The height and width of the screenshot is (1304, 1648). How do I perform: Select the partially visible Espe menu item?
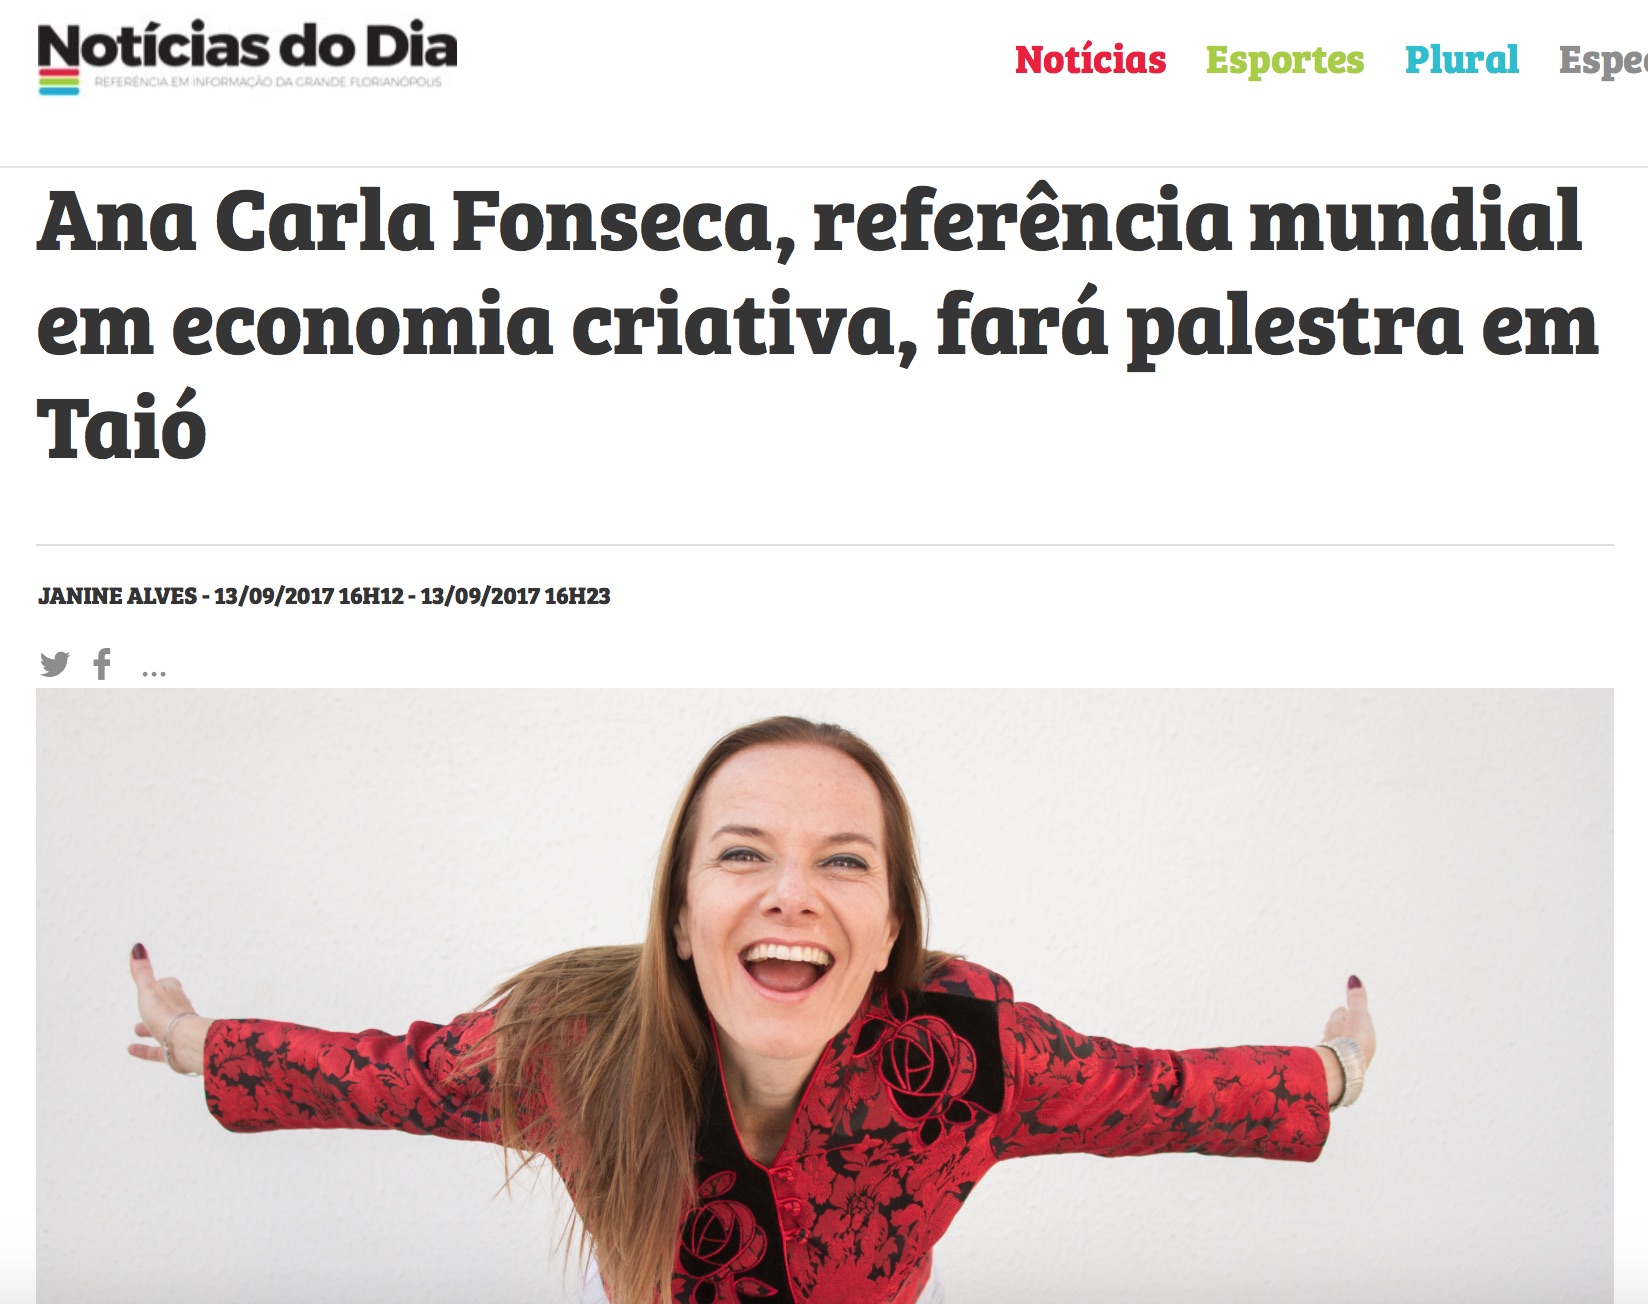coord(1603,61)
